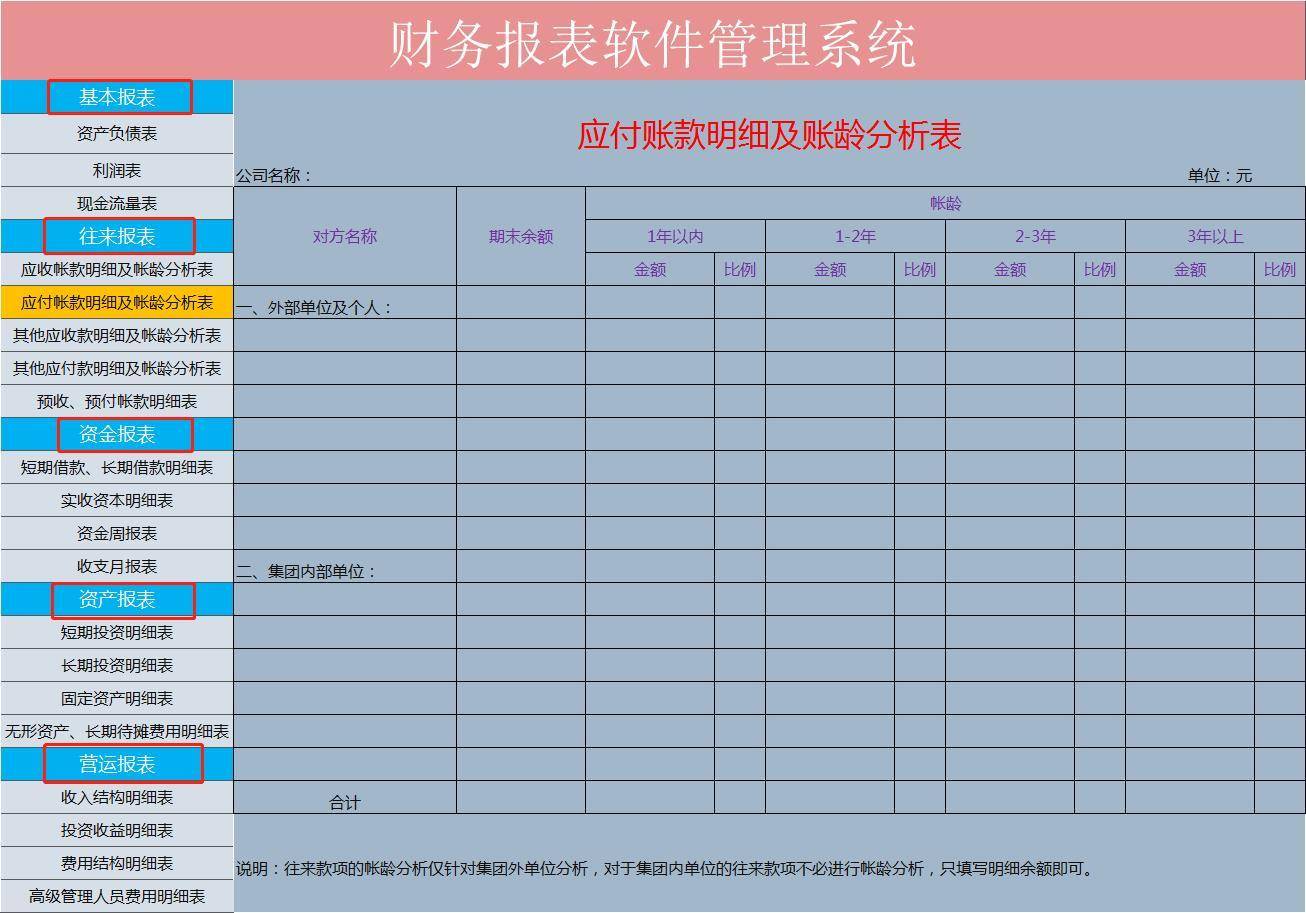Select the 帐龄 merged header cell

(x=945, y=203)
